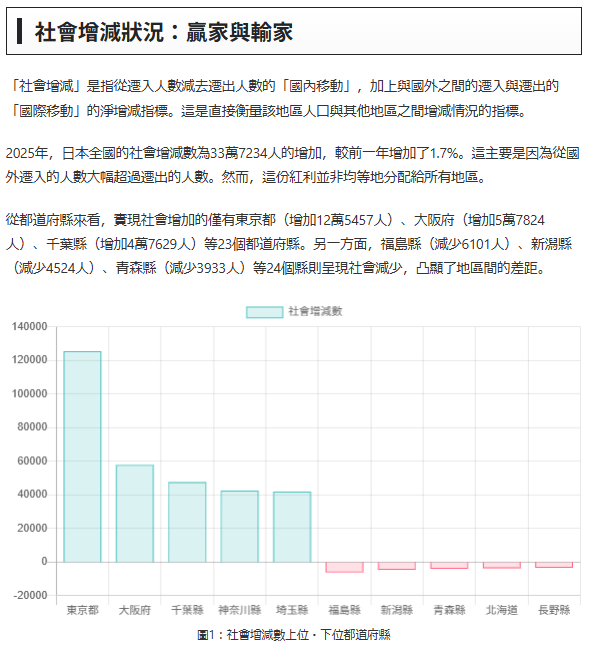Click the 神奈川縣 axis label
Viewport: 597px width, 652px height.
pyautogui.click(x=239, y=610)
